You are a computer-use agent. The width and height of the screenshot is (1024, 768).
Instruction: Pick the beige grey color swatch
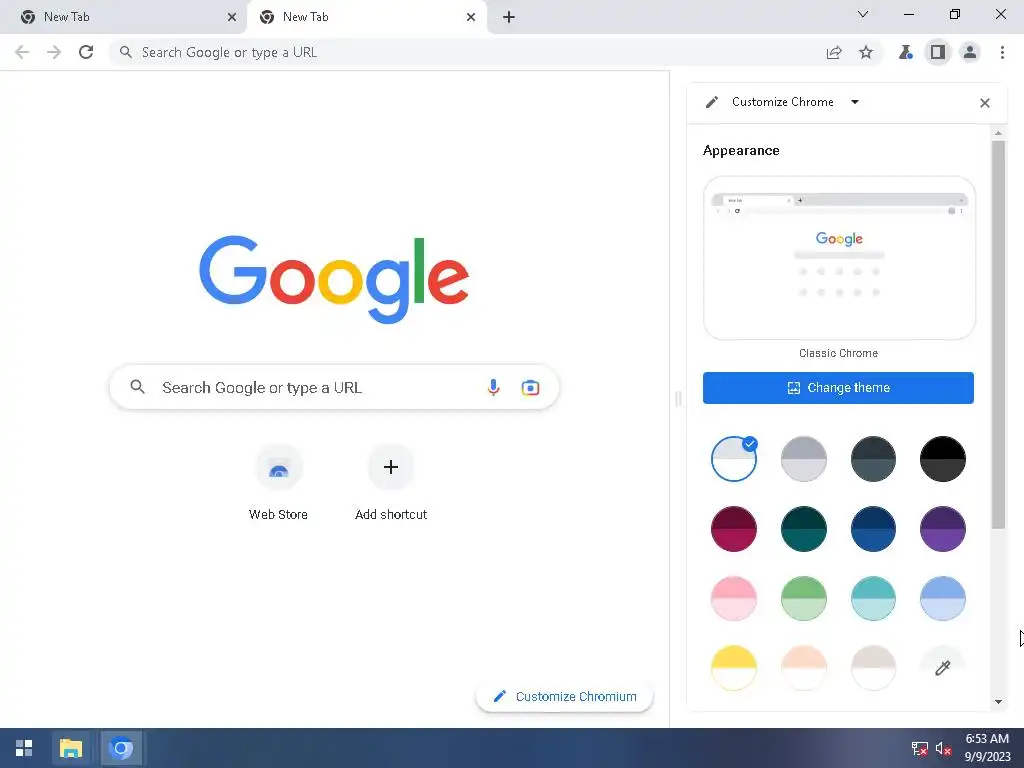coord(873,667)
